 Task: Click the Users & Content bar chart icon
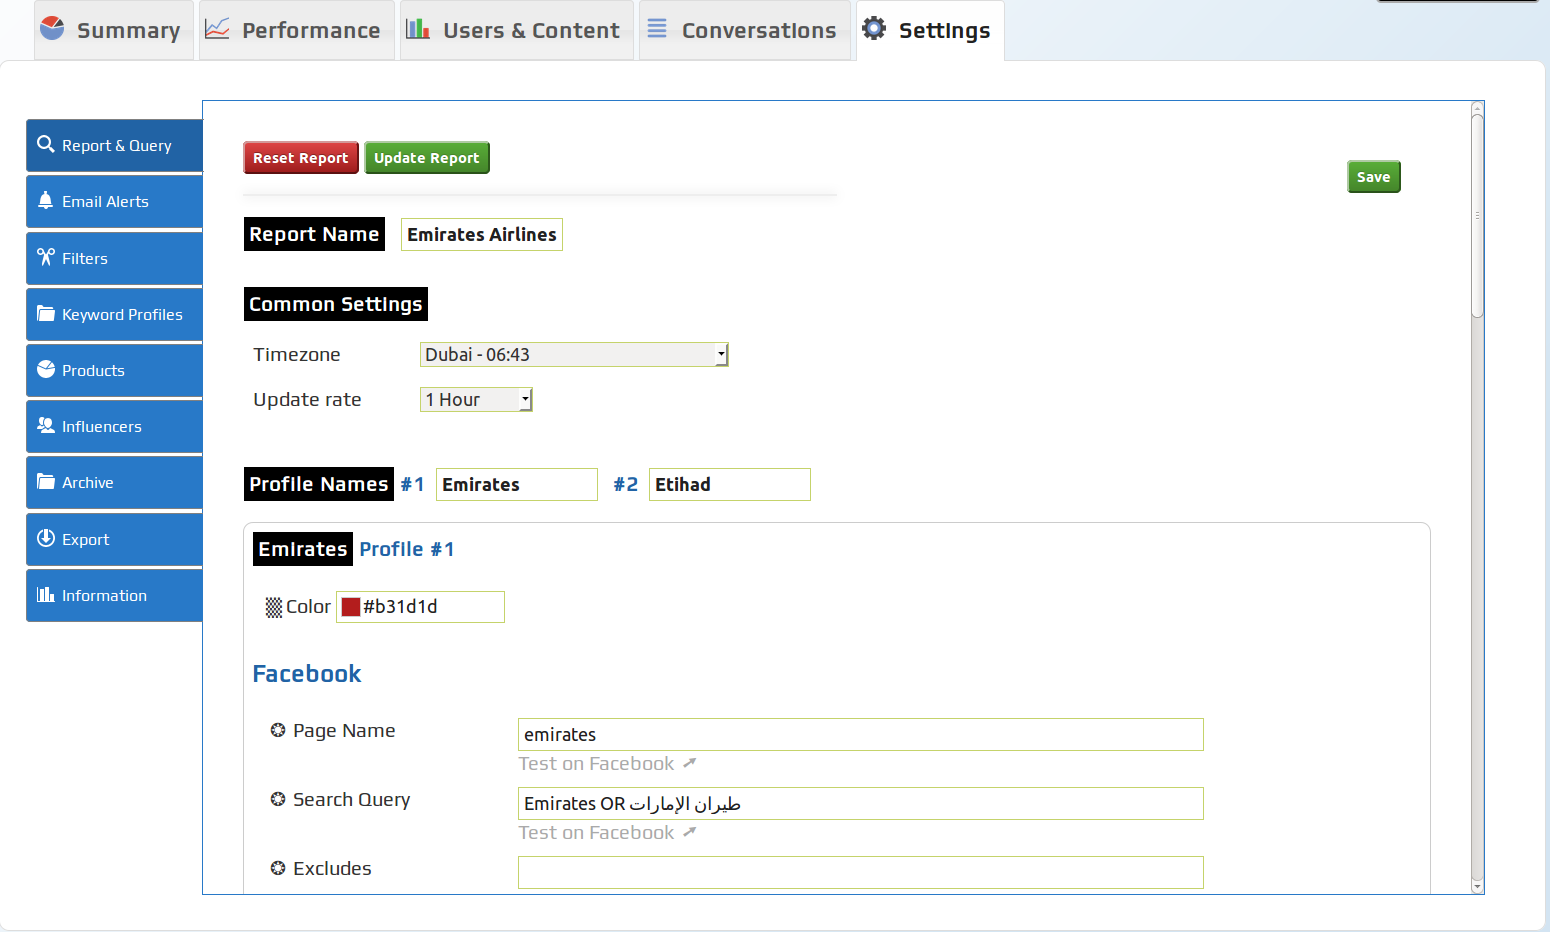point(418,28)
